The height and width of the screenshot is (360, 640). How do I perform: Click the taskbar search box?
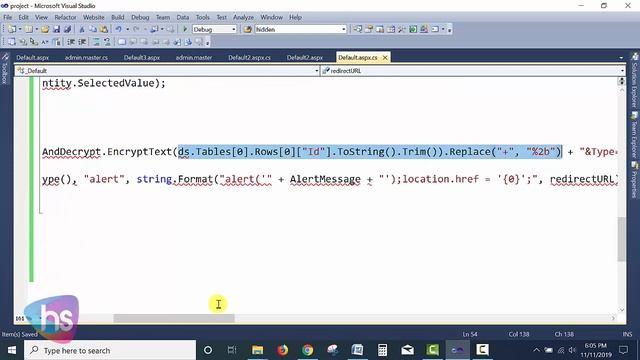110,350
